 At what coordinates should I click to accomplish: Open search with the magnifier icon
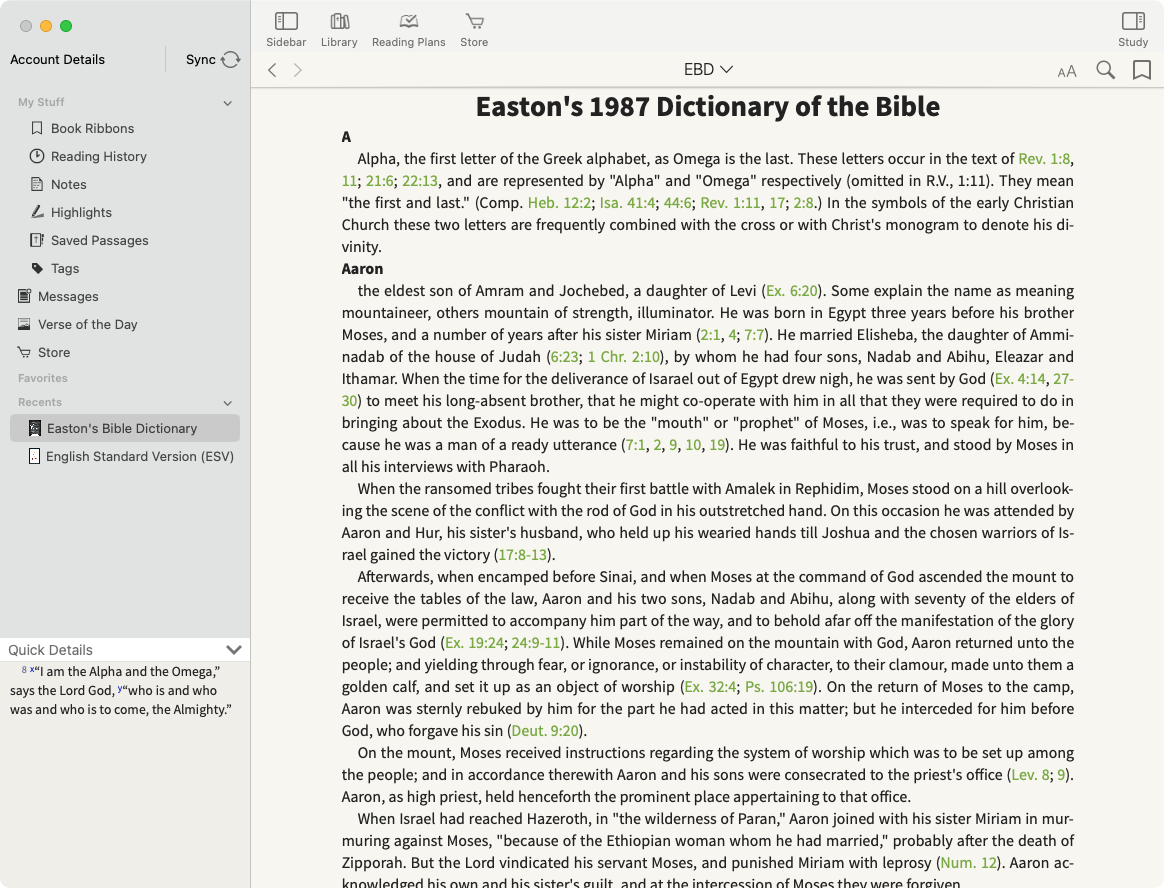[x=1105, y=70]
